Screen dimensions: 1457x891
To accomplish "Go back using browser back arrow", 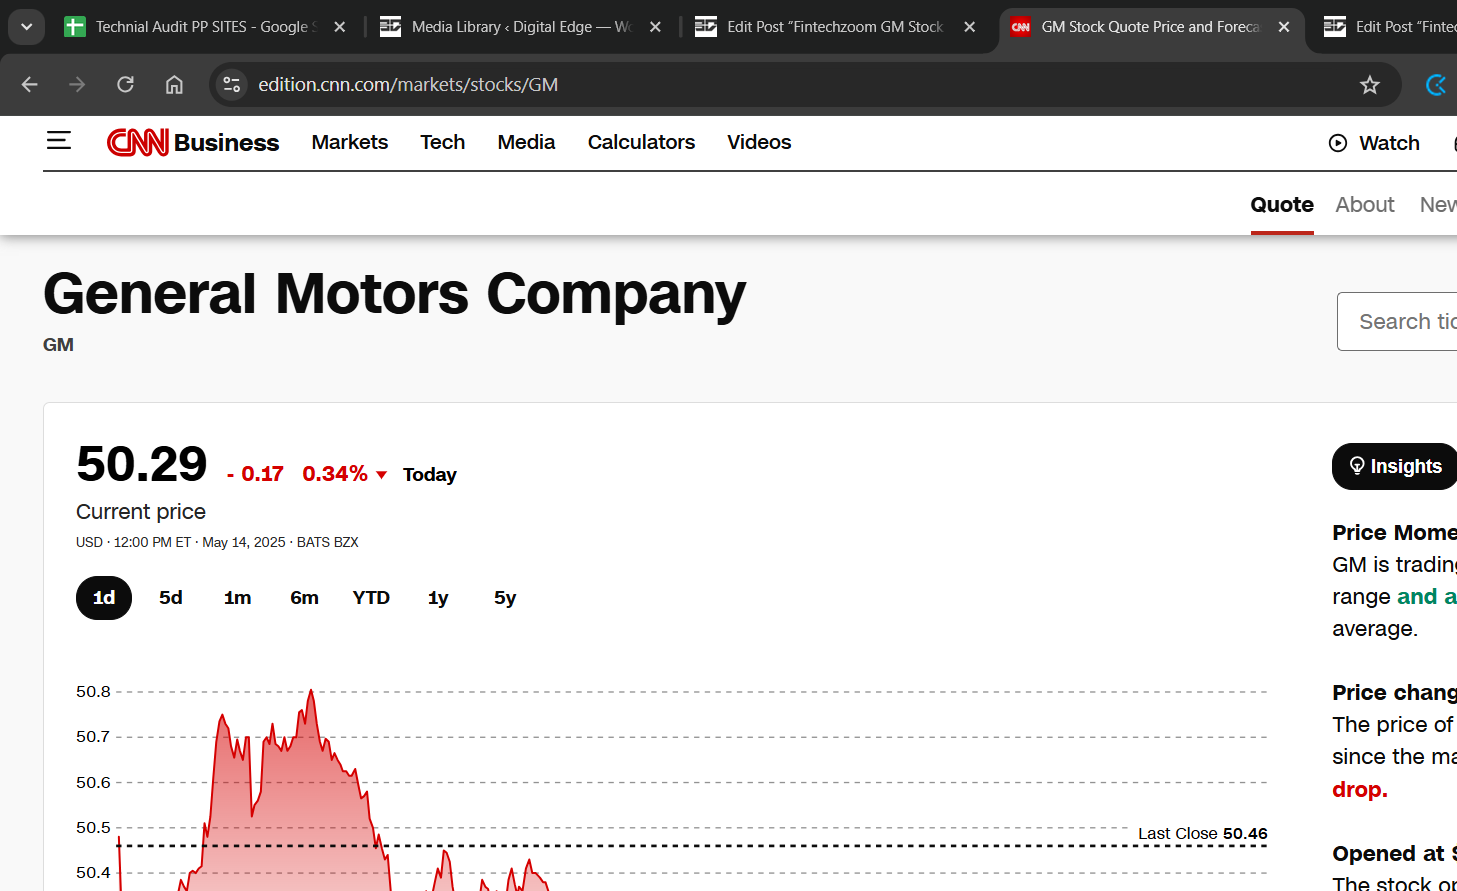I will pyautogui.click(x=30, y=85).
